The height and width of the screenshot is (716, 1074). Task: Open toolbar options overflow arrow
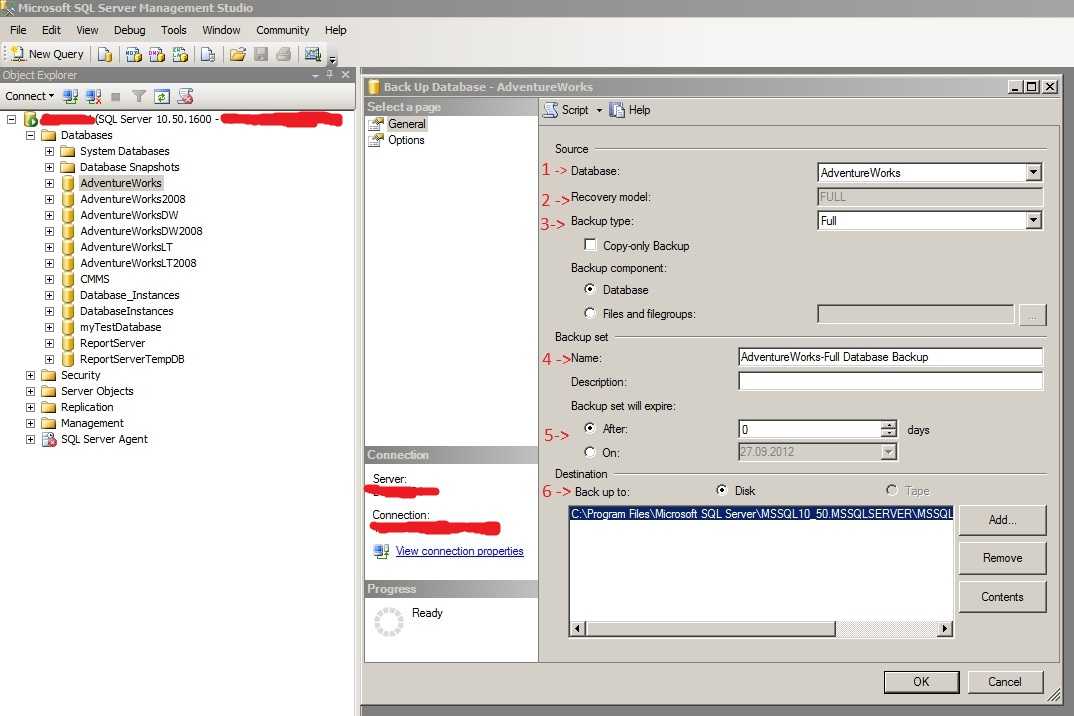[333, 59]
